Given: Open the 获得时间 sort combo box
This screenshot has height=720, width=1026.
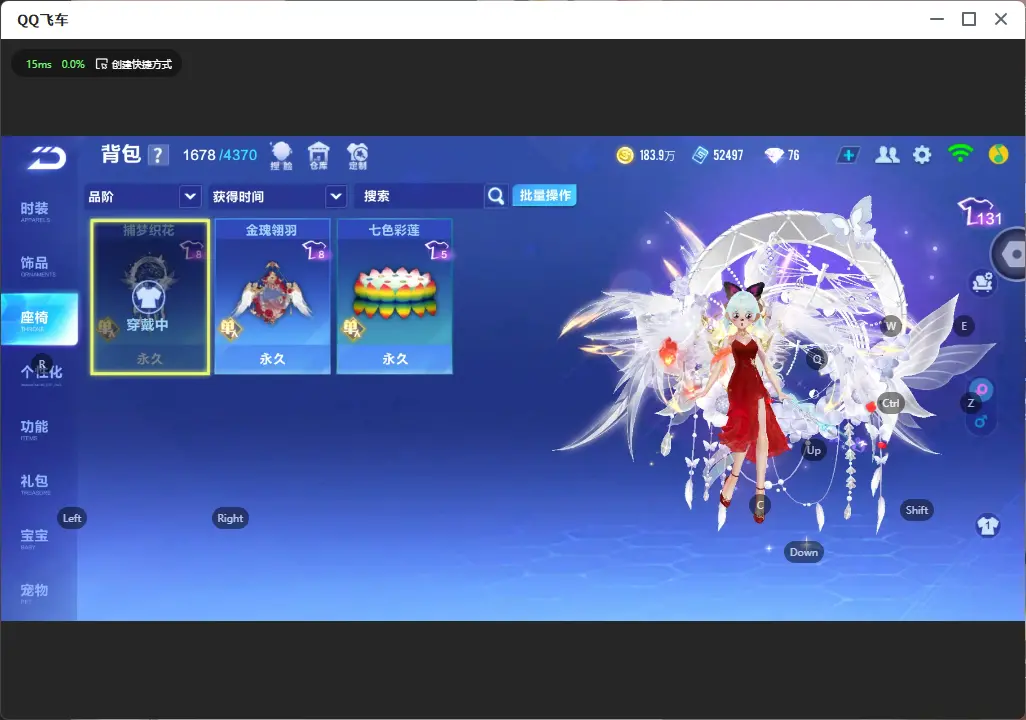Looking at the screenshot, I should click(x=277, y=196).
